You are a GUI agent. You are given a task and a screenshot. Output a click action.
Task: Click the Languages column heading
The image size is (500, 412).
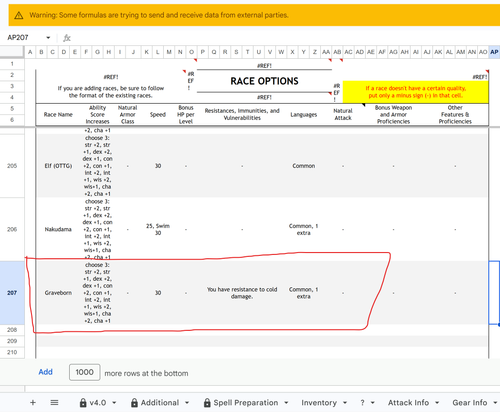coord(304,114)
